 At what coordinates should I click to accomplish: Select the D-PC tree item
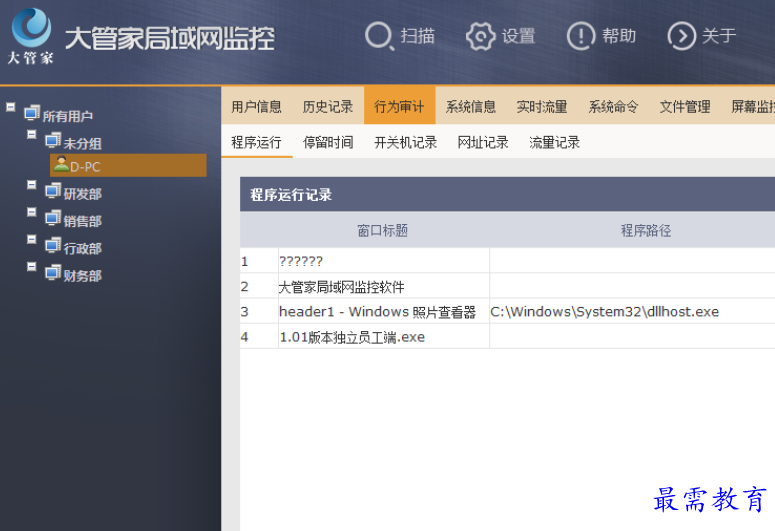(x=128, y=165)
